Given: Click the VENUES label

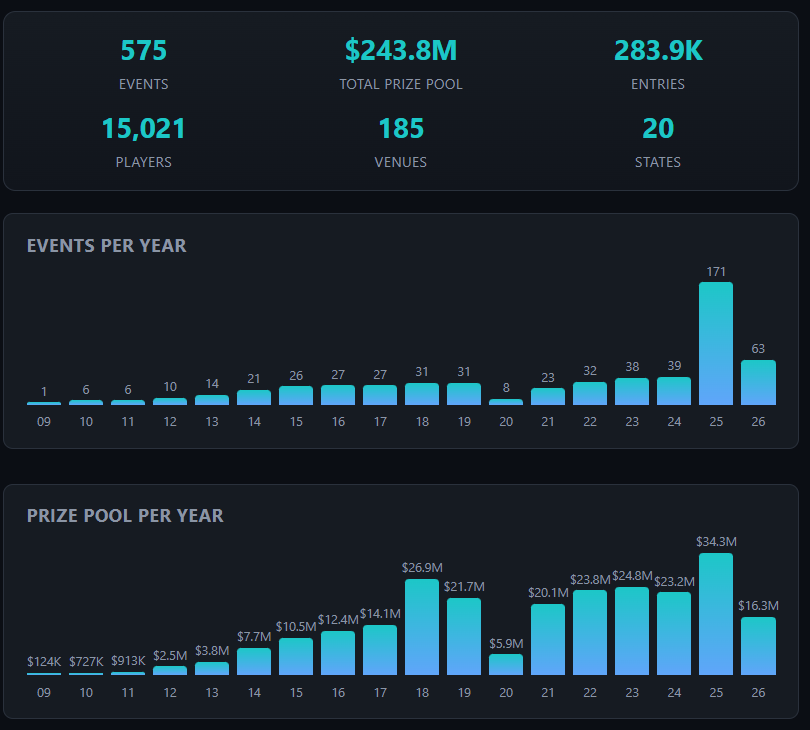Looking at the screenshot, I should (401, 162).
